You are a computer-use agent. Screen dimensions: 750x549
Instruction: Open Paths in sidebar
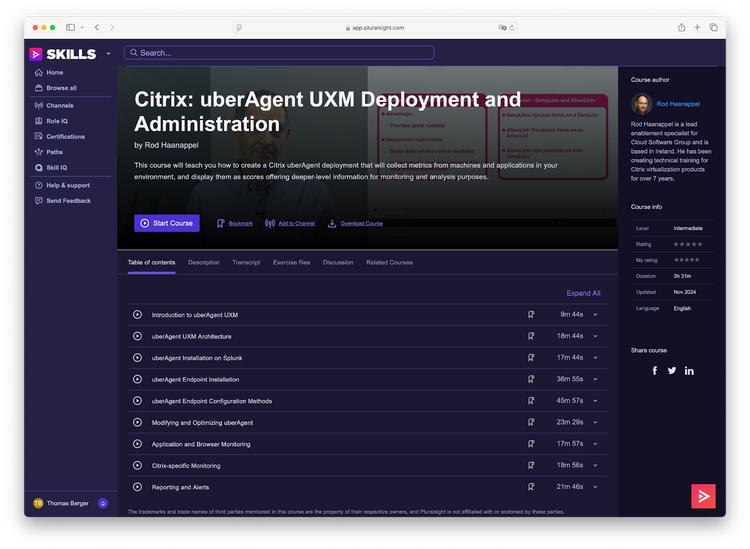click(49, 152)
